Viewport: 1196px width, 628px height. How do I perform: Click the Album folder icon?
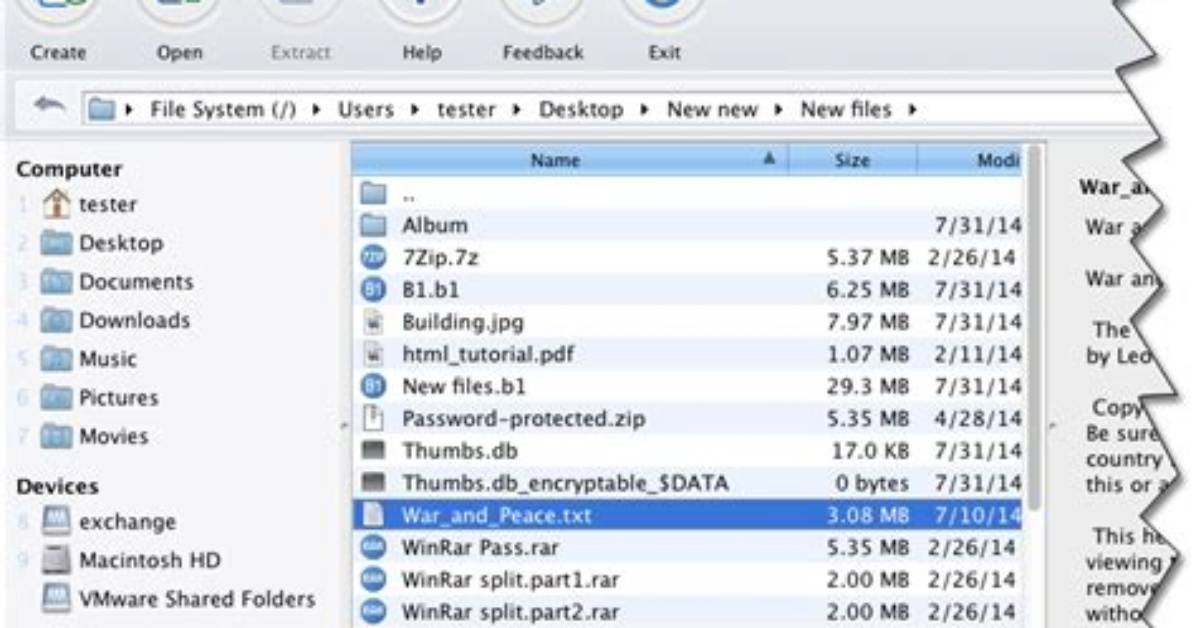(373, 225)
